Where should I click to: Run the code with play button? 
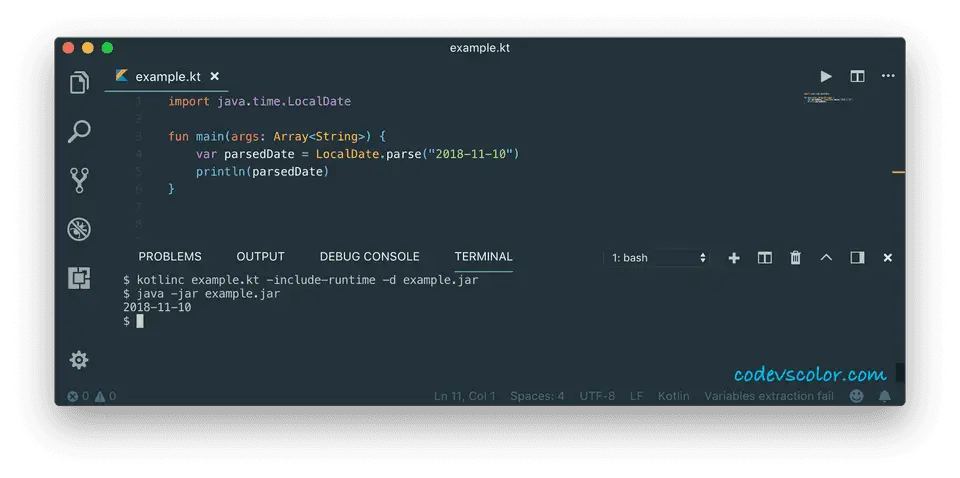click(x=826, y=77)
